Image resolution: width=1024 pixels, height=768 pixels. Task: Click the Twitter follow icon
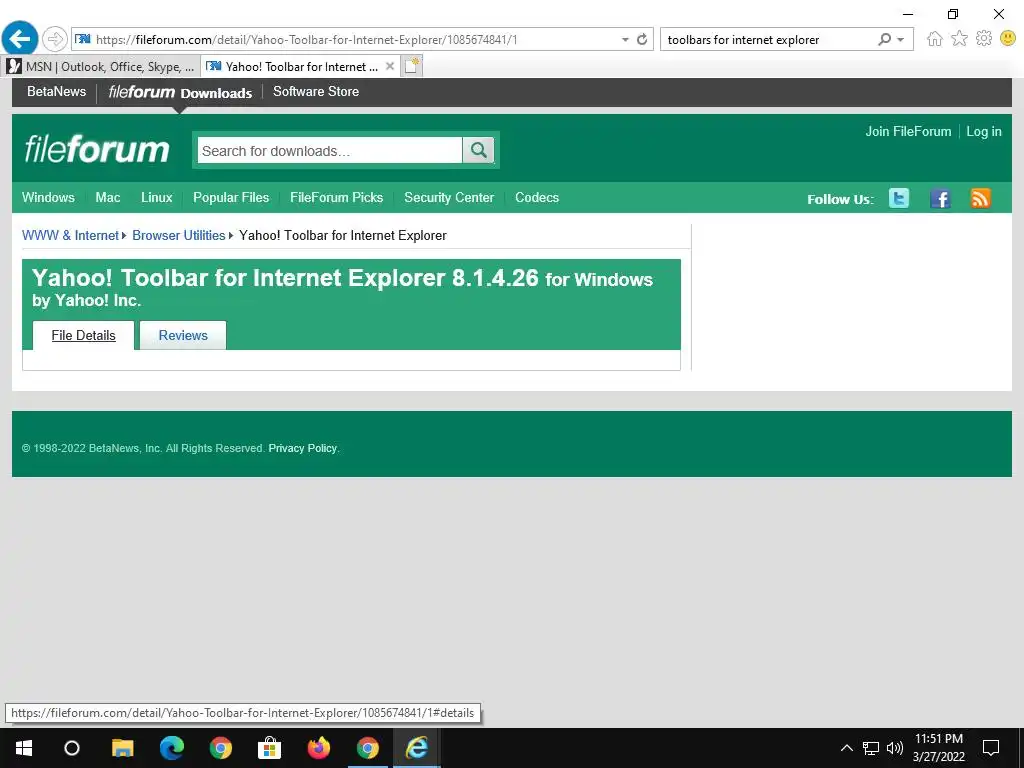pyautogui.click(x=899, y=198)
